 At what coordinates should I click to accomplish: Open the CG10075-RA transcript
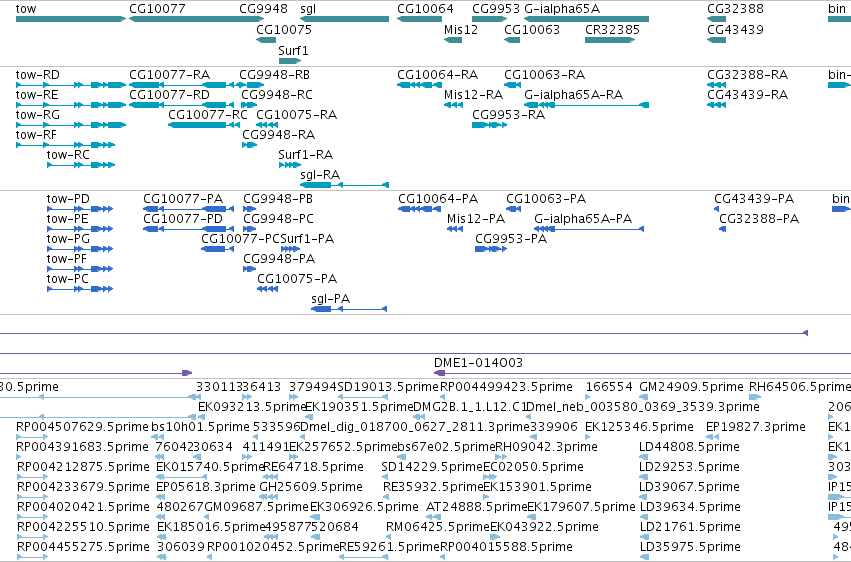[x=266, y=125]
